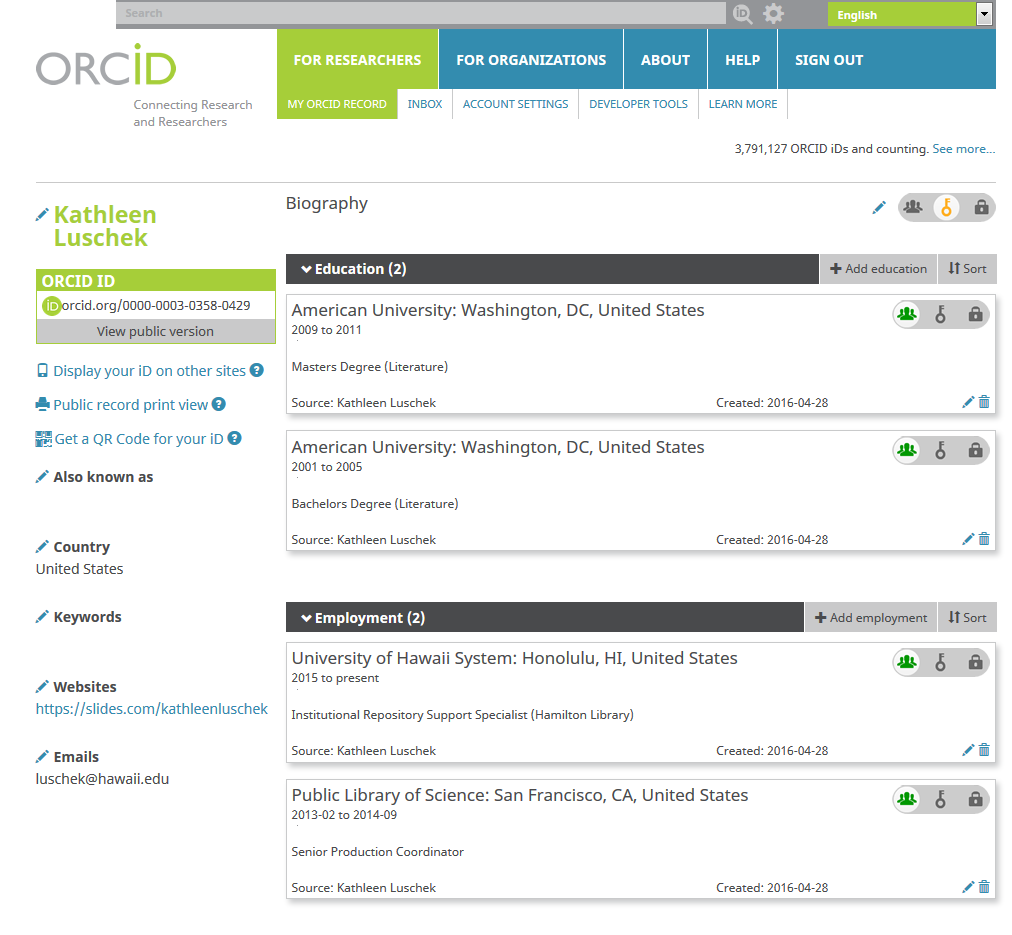Edit the Country section pencil icon
Image resolution: width=1012 pixels, height=935 pixels.
tap(42, 547)
